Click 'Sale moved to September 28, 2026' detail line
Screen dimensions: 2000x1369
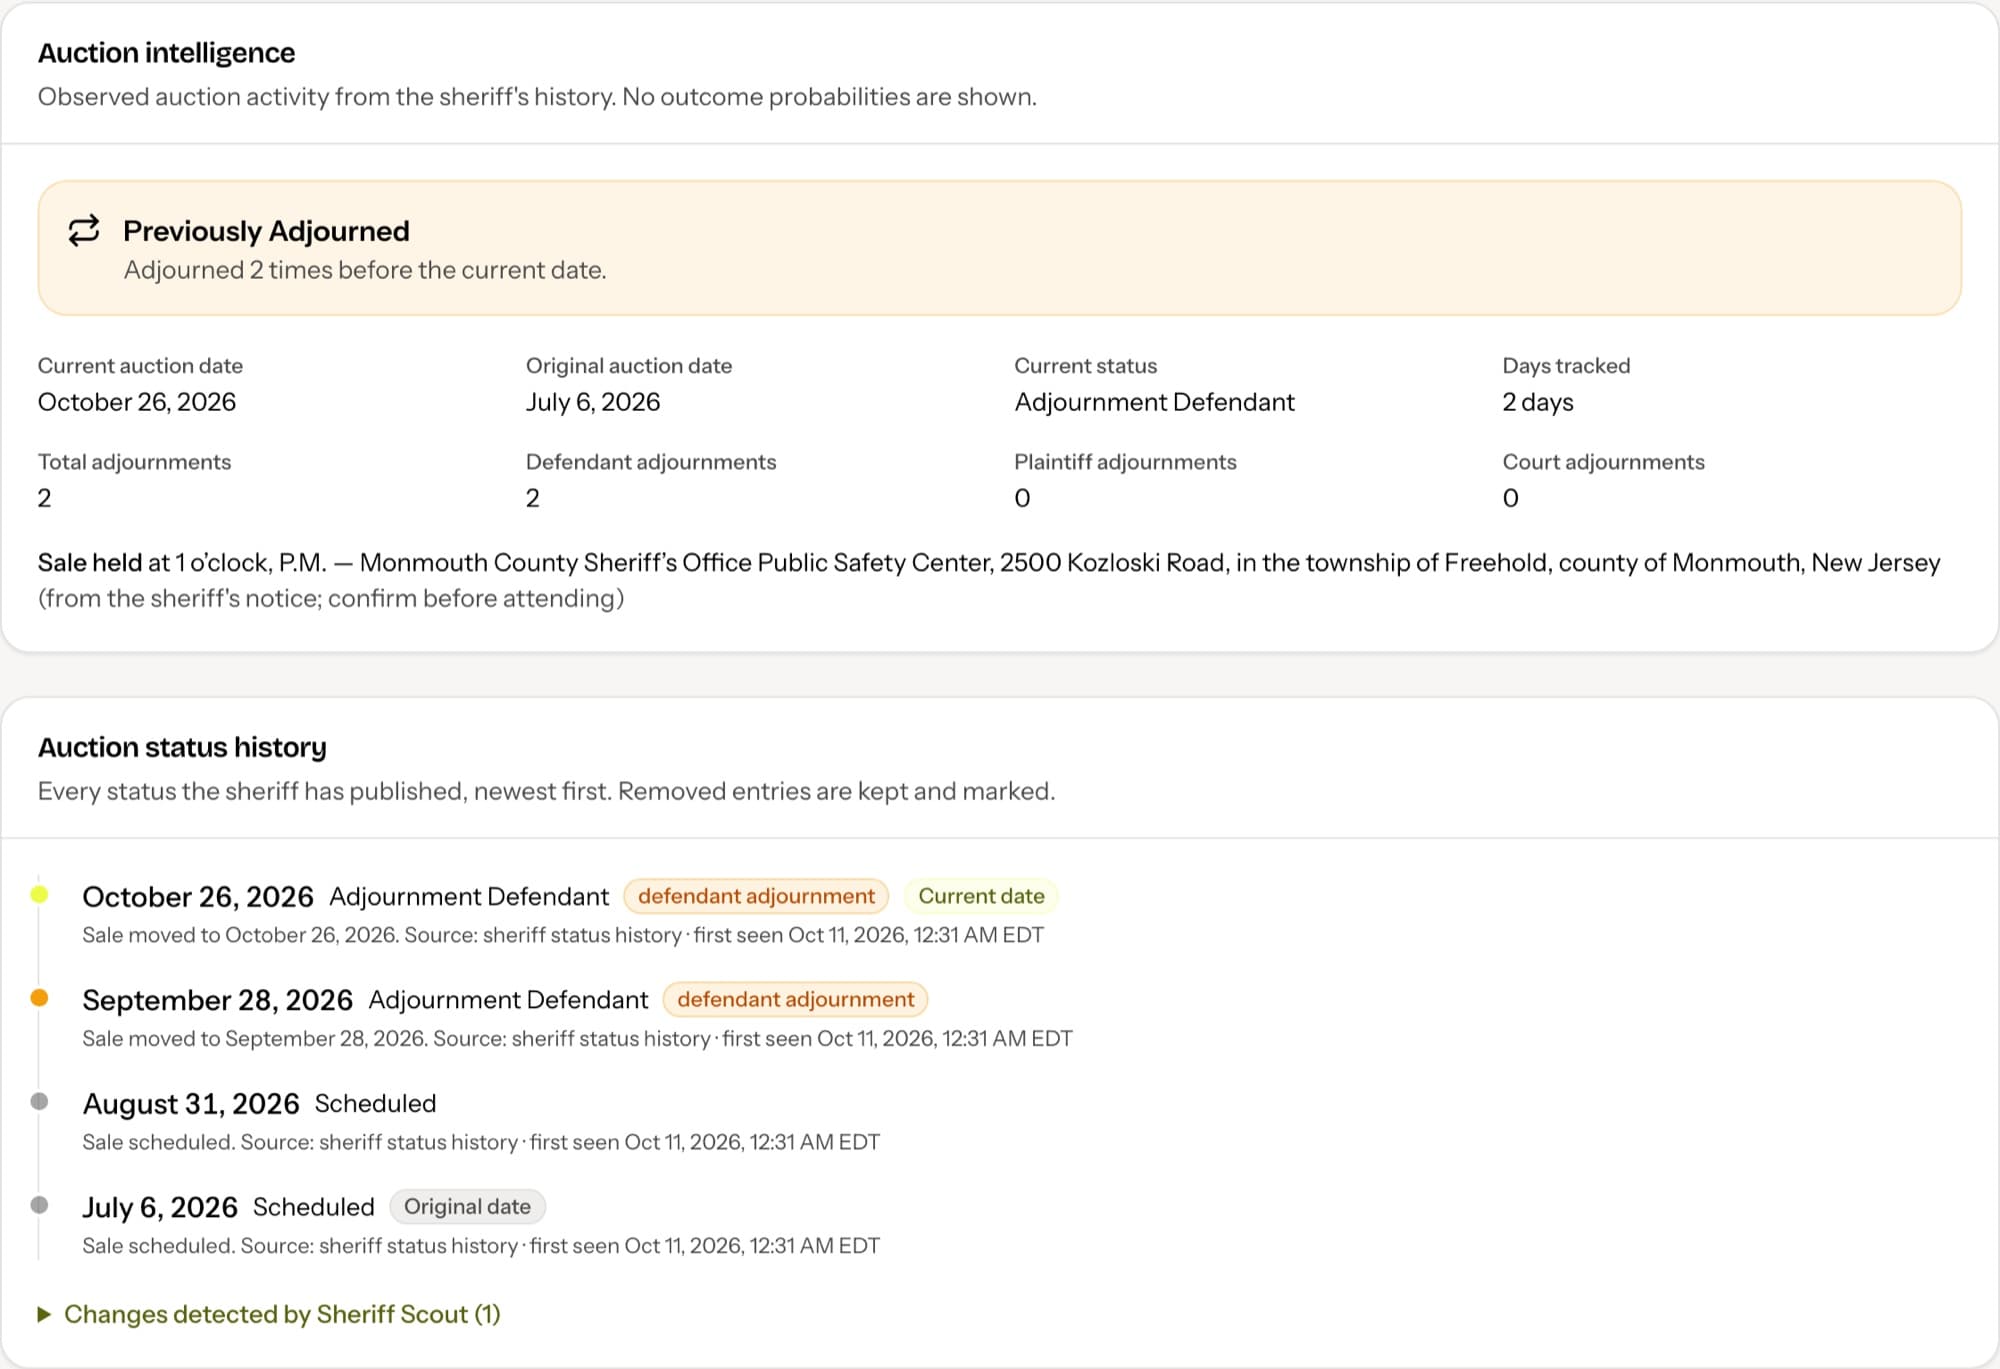577,1039
